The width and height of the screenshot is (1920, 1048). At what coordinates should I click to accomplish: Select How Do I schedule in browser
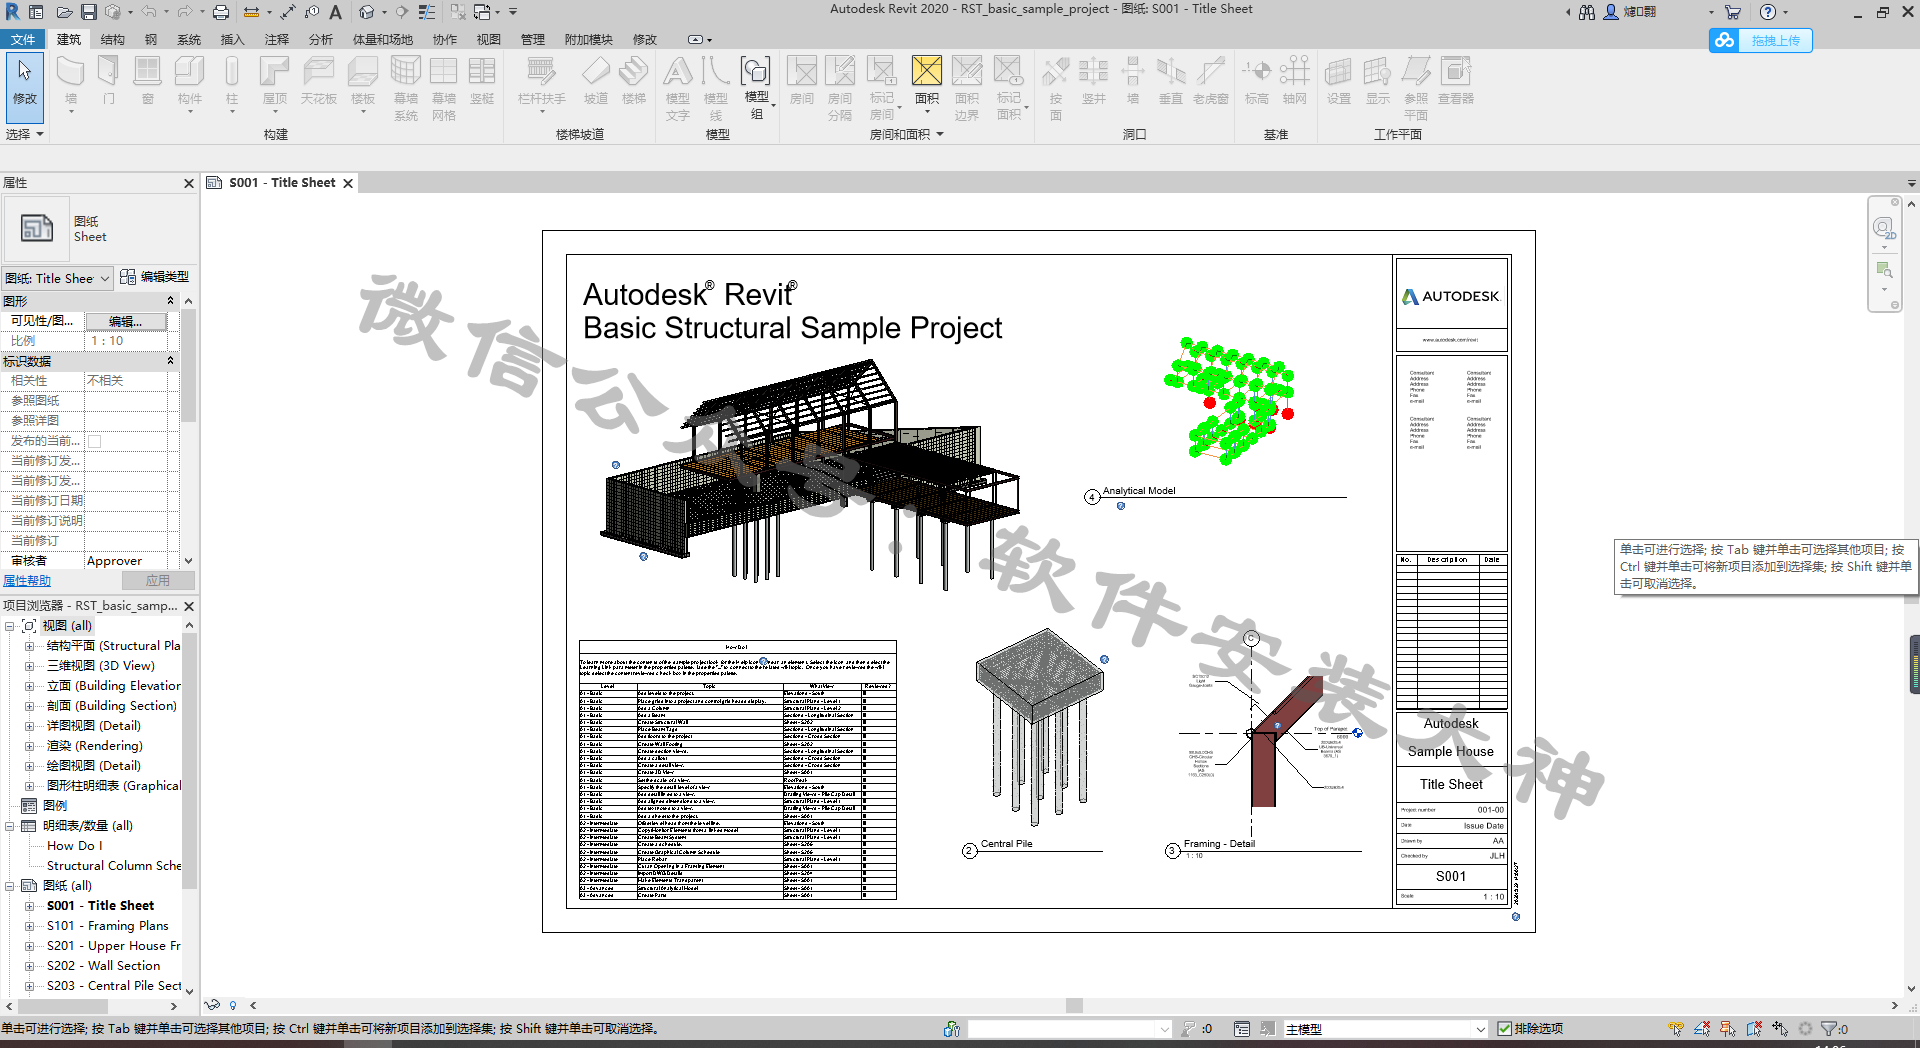click(x=74, y=846)
